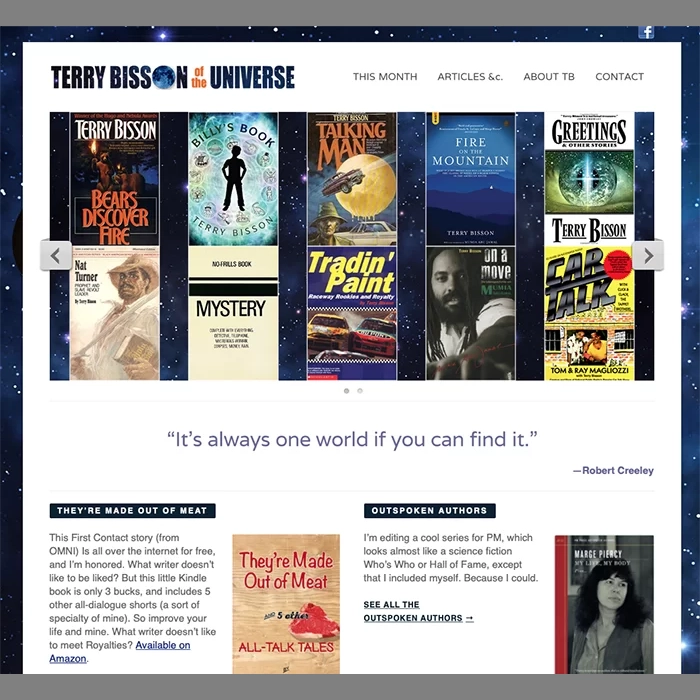
Task: Open the Marge Piercy book cover image
Action: coord(604,604)
